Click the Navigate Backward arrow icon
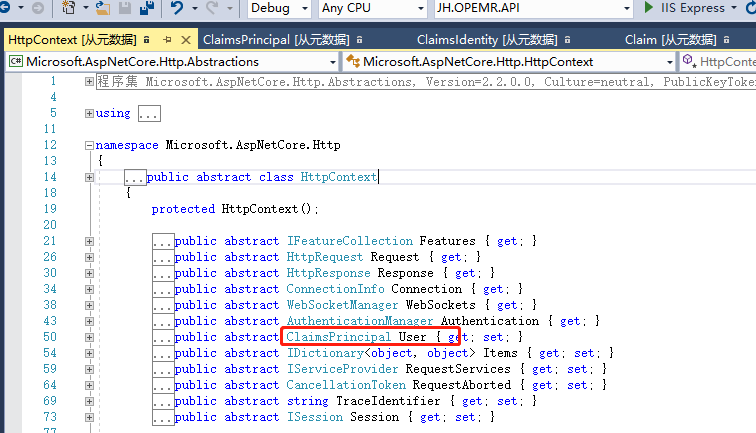The width and height of the screenshot is (756, 433). coord(5,8)
